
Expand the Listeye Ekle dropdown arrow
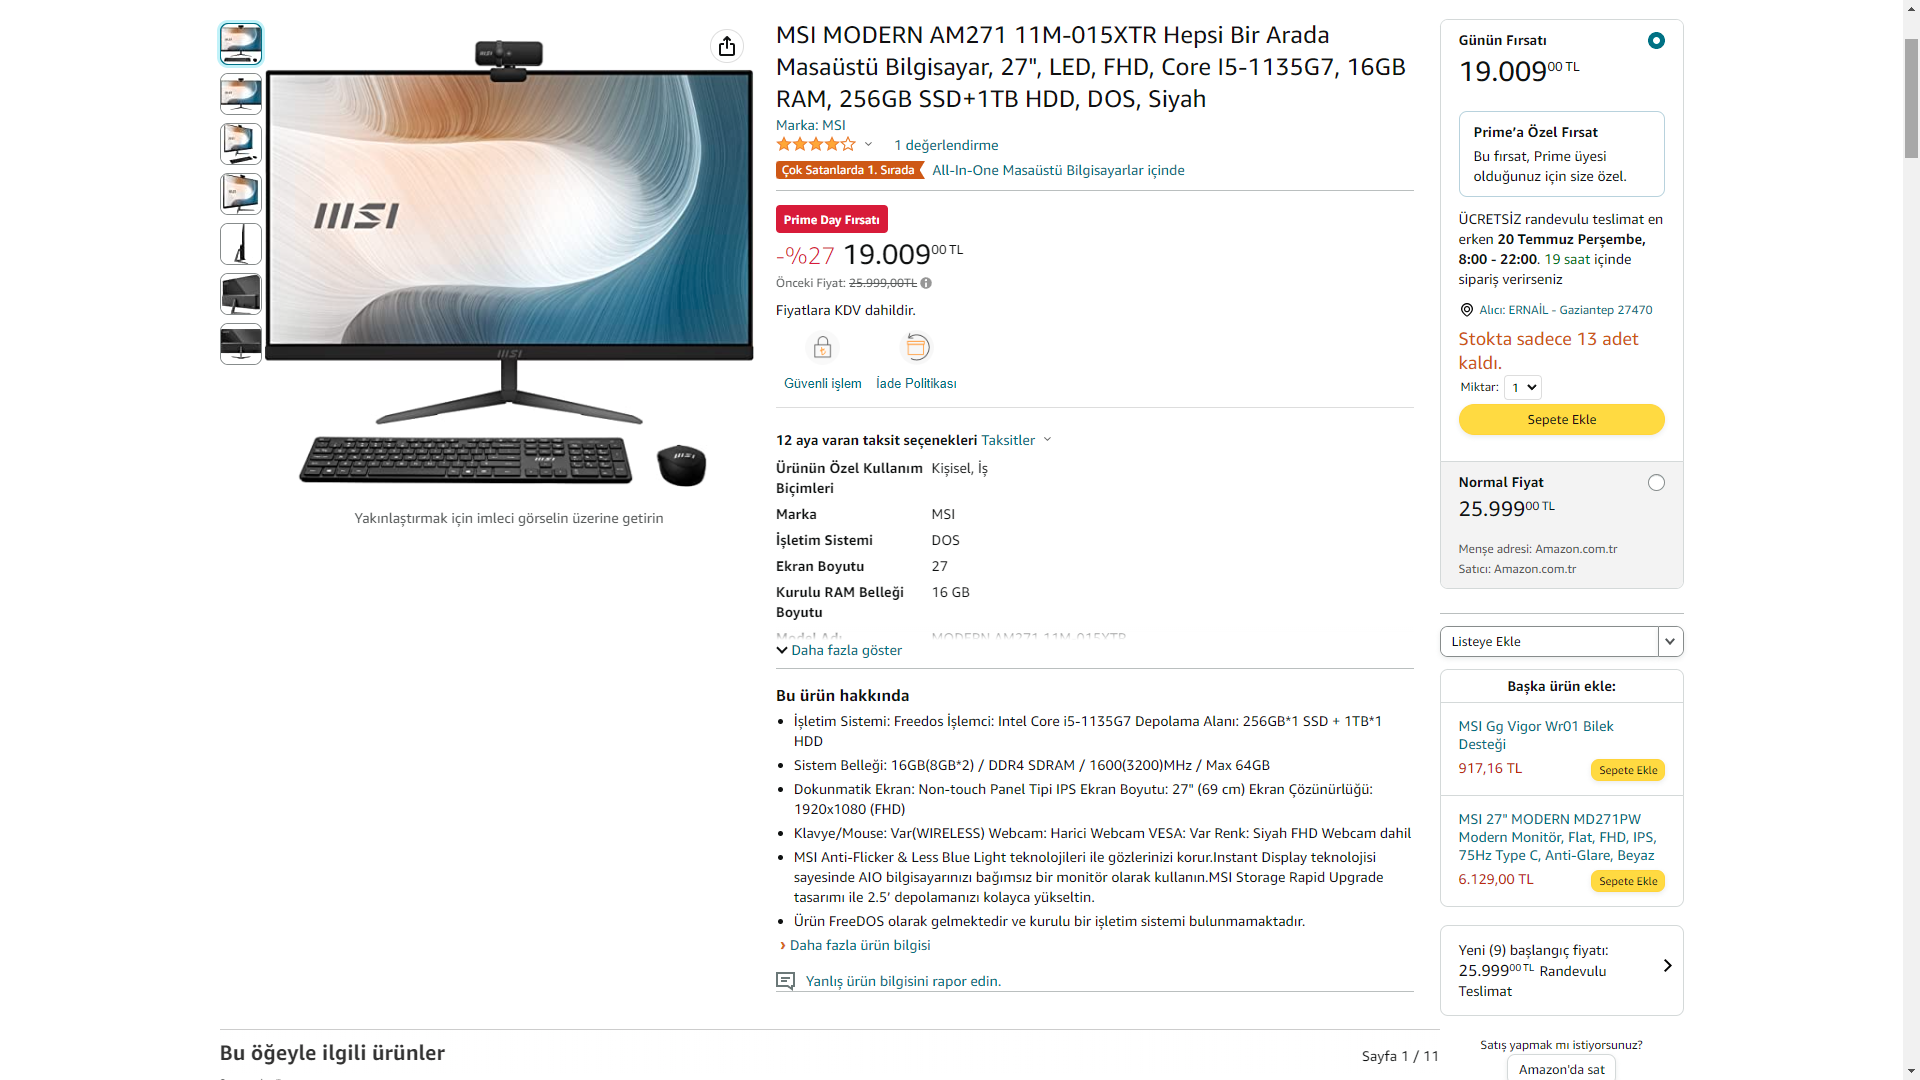1670,642
